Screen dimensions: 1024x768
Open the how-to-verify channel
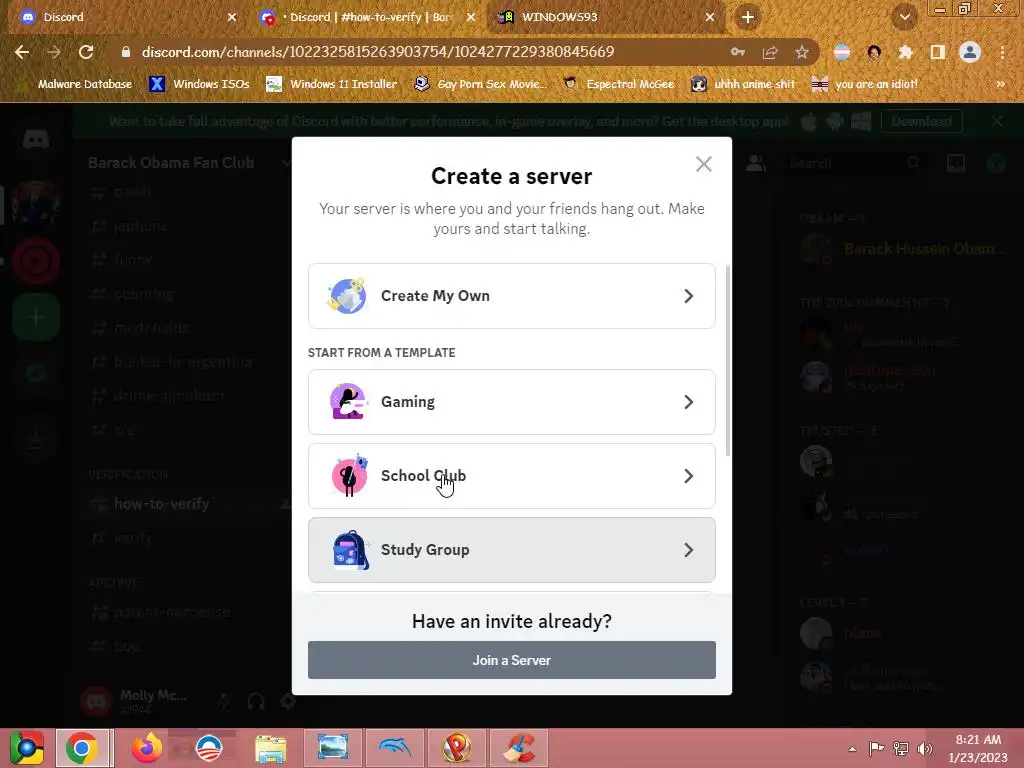161,504
